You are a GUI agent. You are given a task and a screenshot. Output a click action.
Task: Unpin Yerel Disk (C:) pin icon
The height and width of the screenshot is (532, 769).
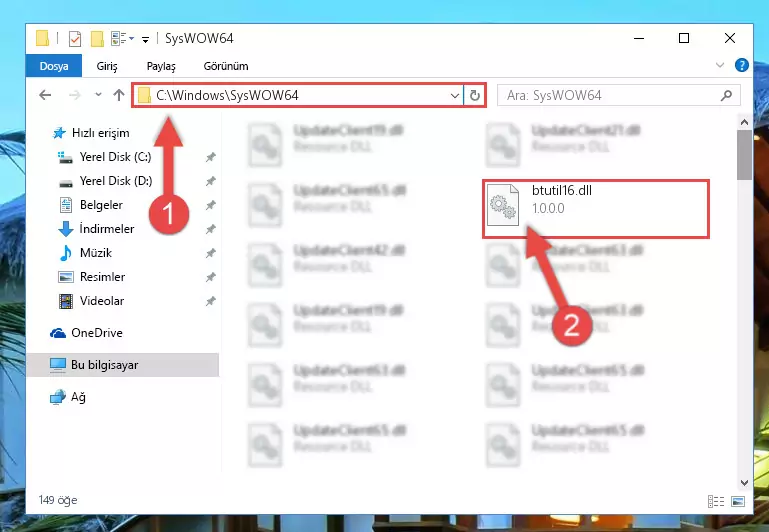point(210,157)
